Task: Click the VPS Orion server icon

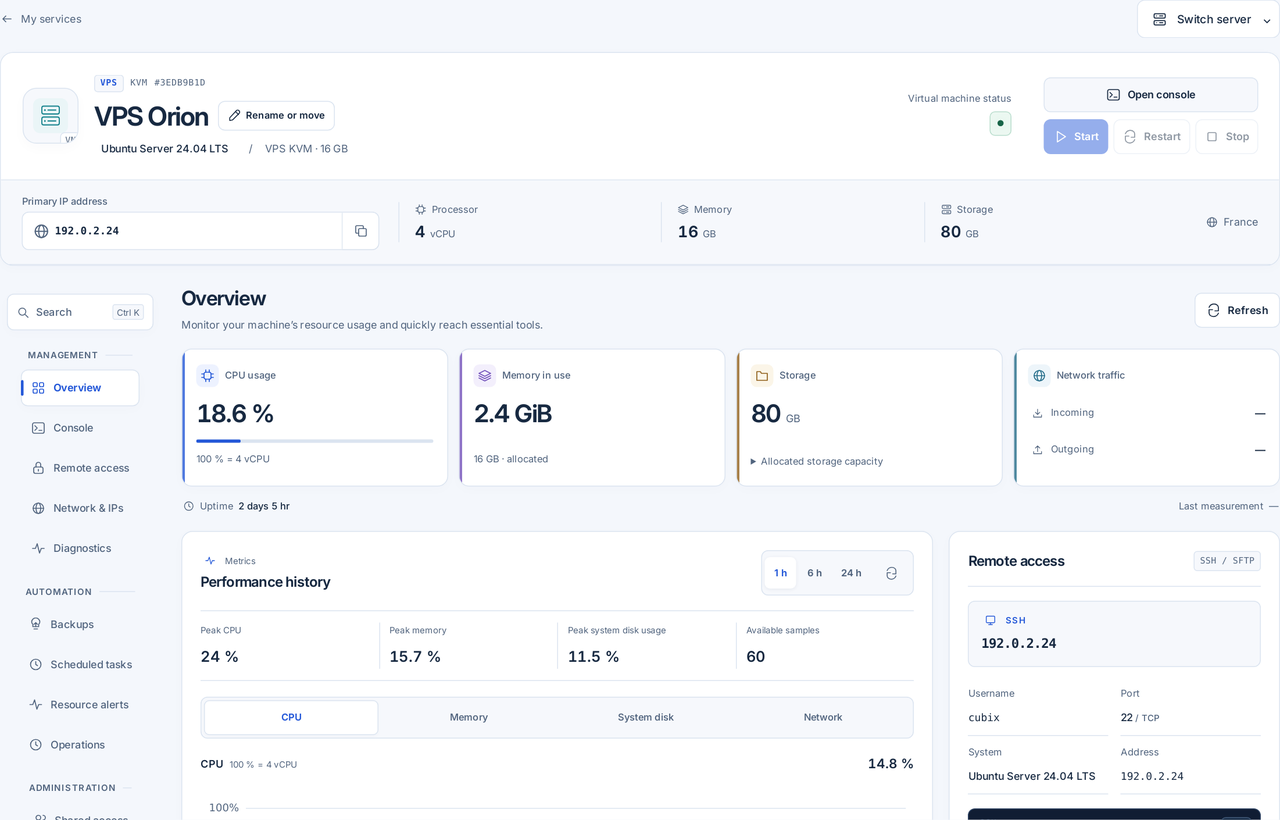Action: (x=50, y=115)
